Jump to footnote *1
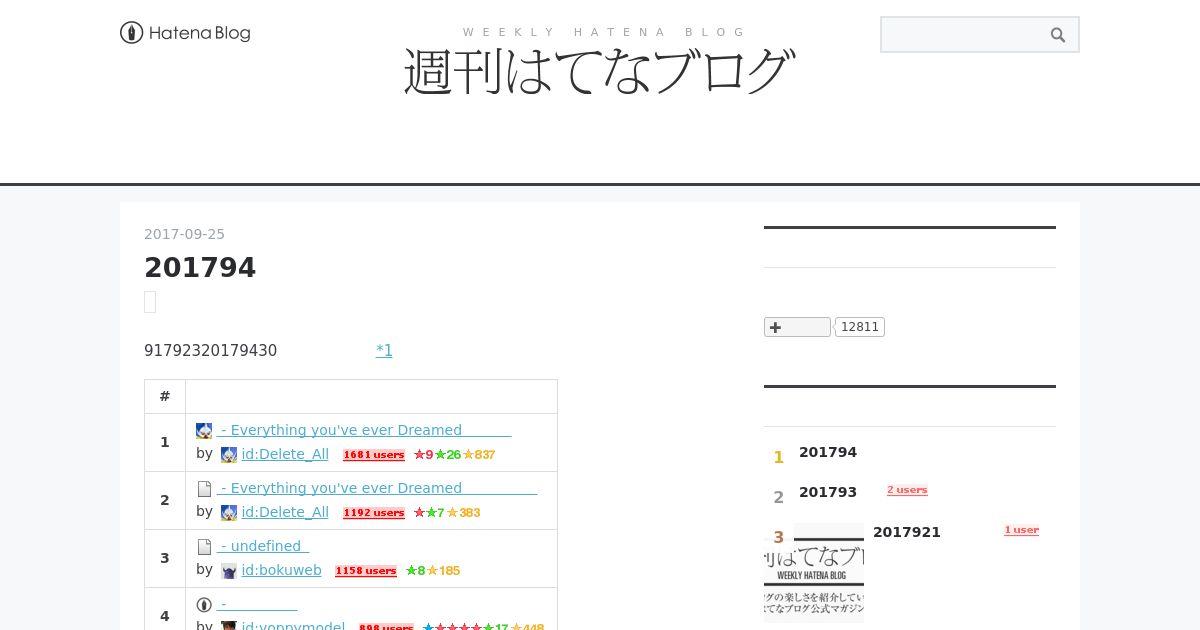This screenshot has width=1200, height=630. point(384,350)
